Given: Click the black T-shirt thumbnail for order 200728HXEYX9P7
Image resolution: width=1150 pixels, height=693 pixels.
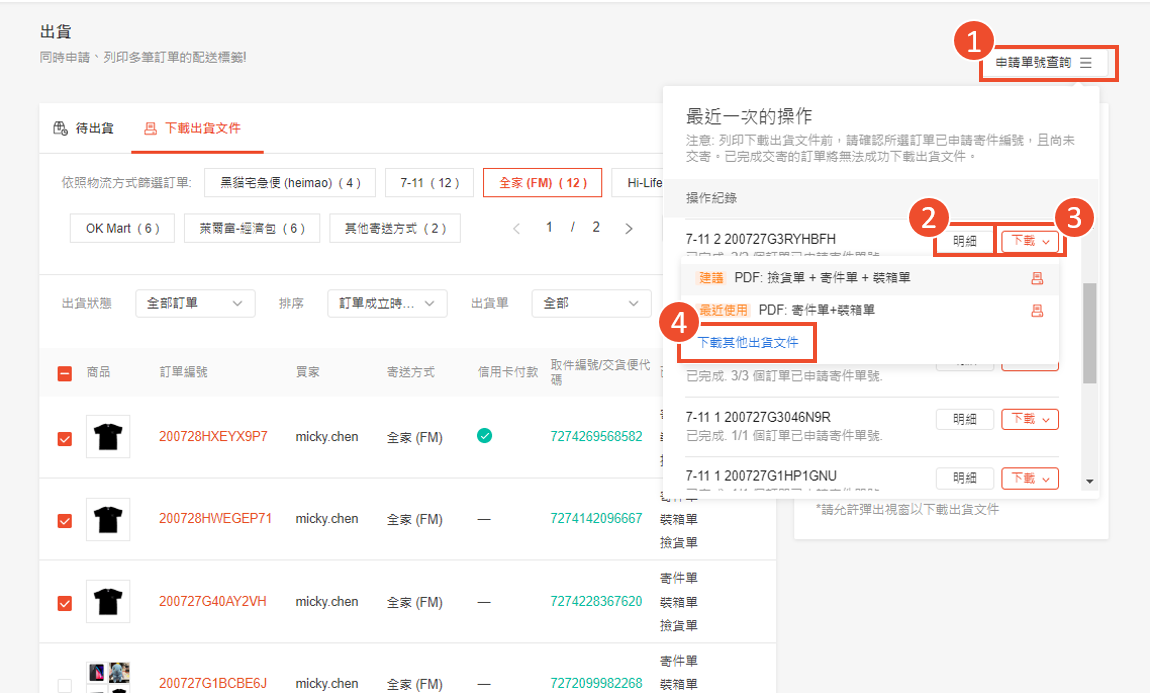Looking at the screenshot, I should pos(108,437).
